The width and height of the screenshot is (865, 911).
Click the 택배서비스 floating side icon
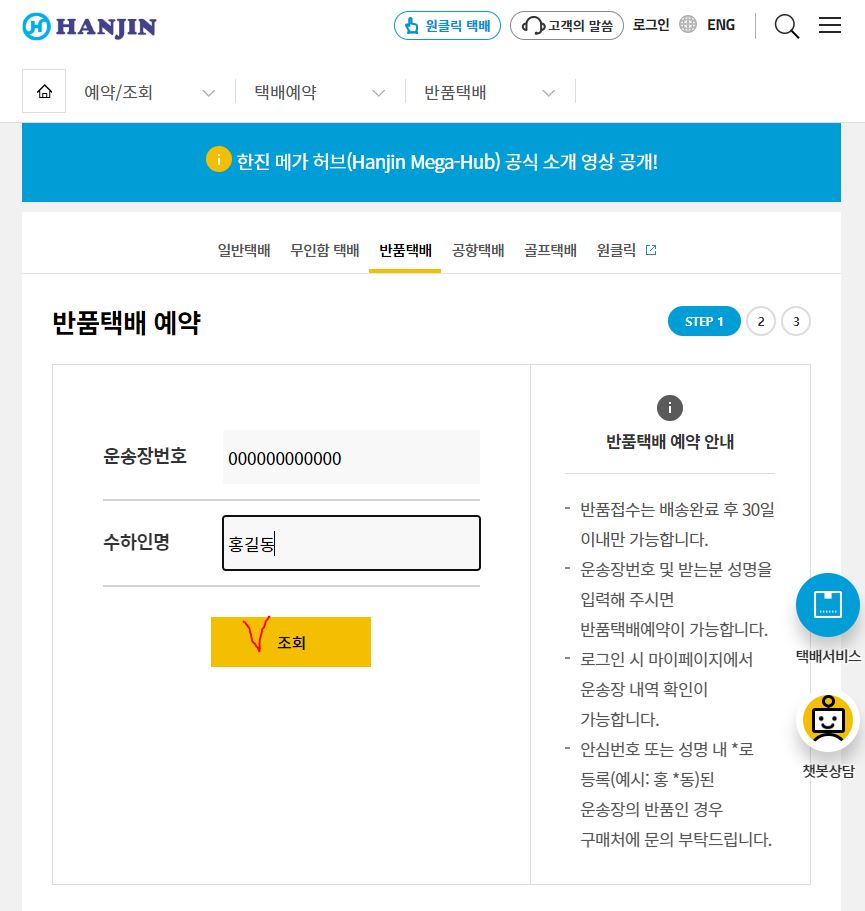click(x=828, y=604)
